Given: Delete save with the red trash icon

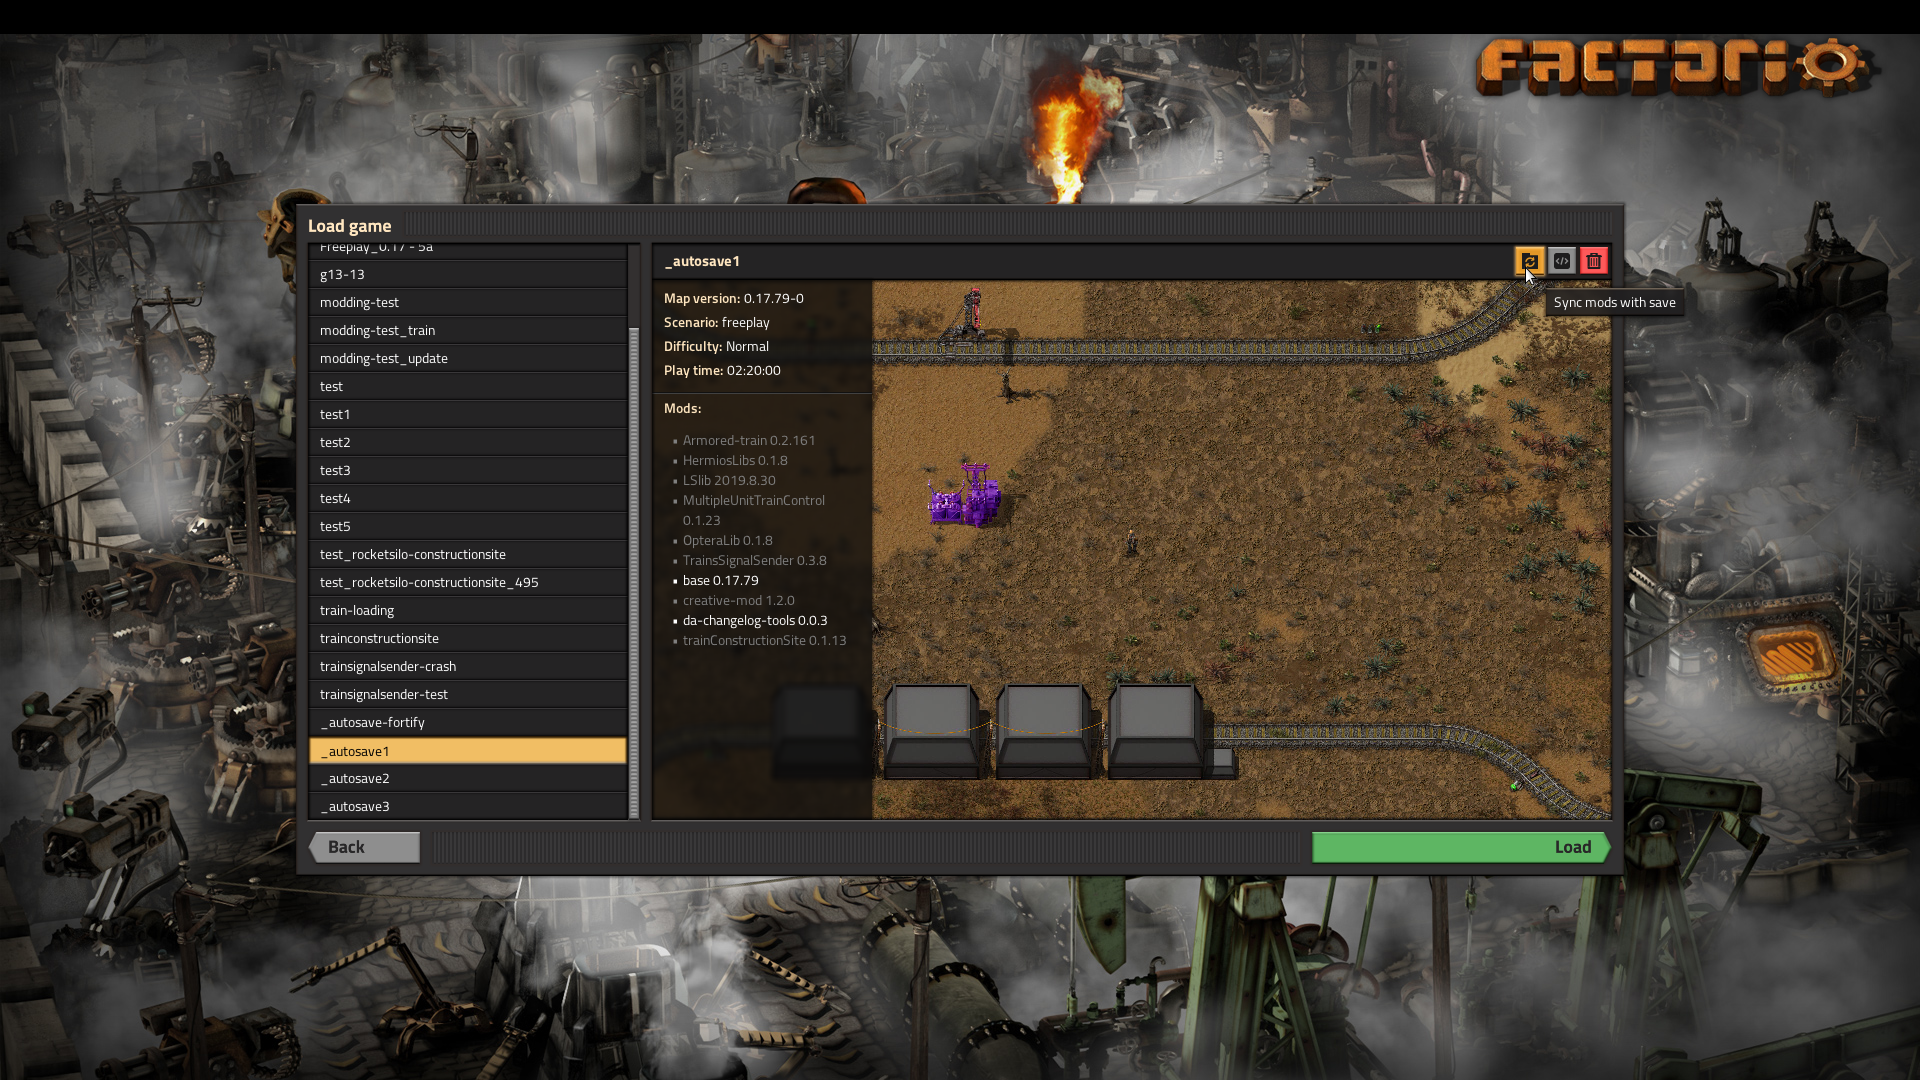Looking at the screenshot, I should pos(1594,261).
